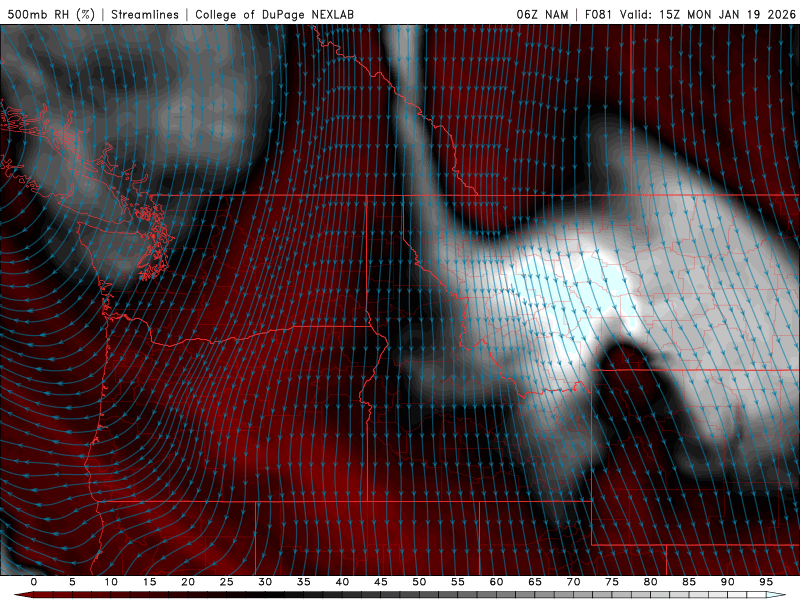The width and height of the screenshot is (800, 600).
Task: Click the colorbar label '55'
Action: pos(458,582)
